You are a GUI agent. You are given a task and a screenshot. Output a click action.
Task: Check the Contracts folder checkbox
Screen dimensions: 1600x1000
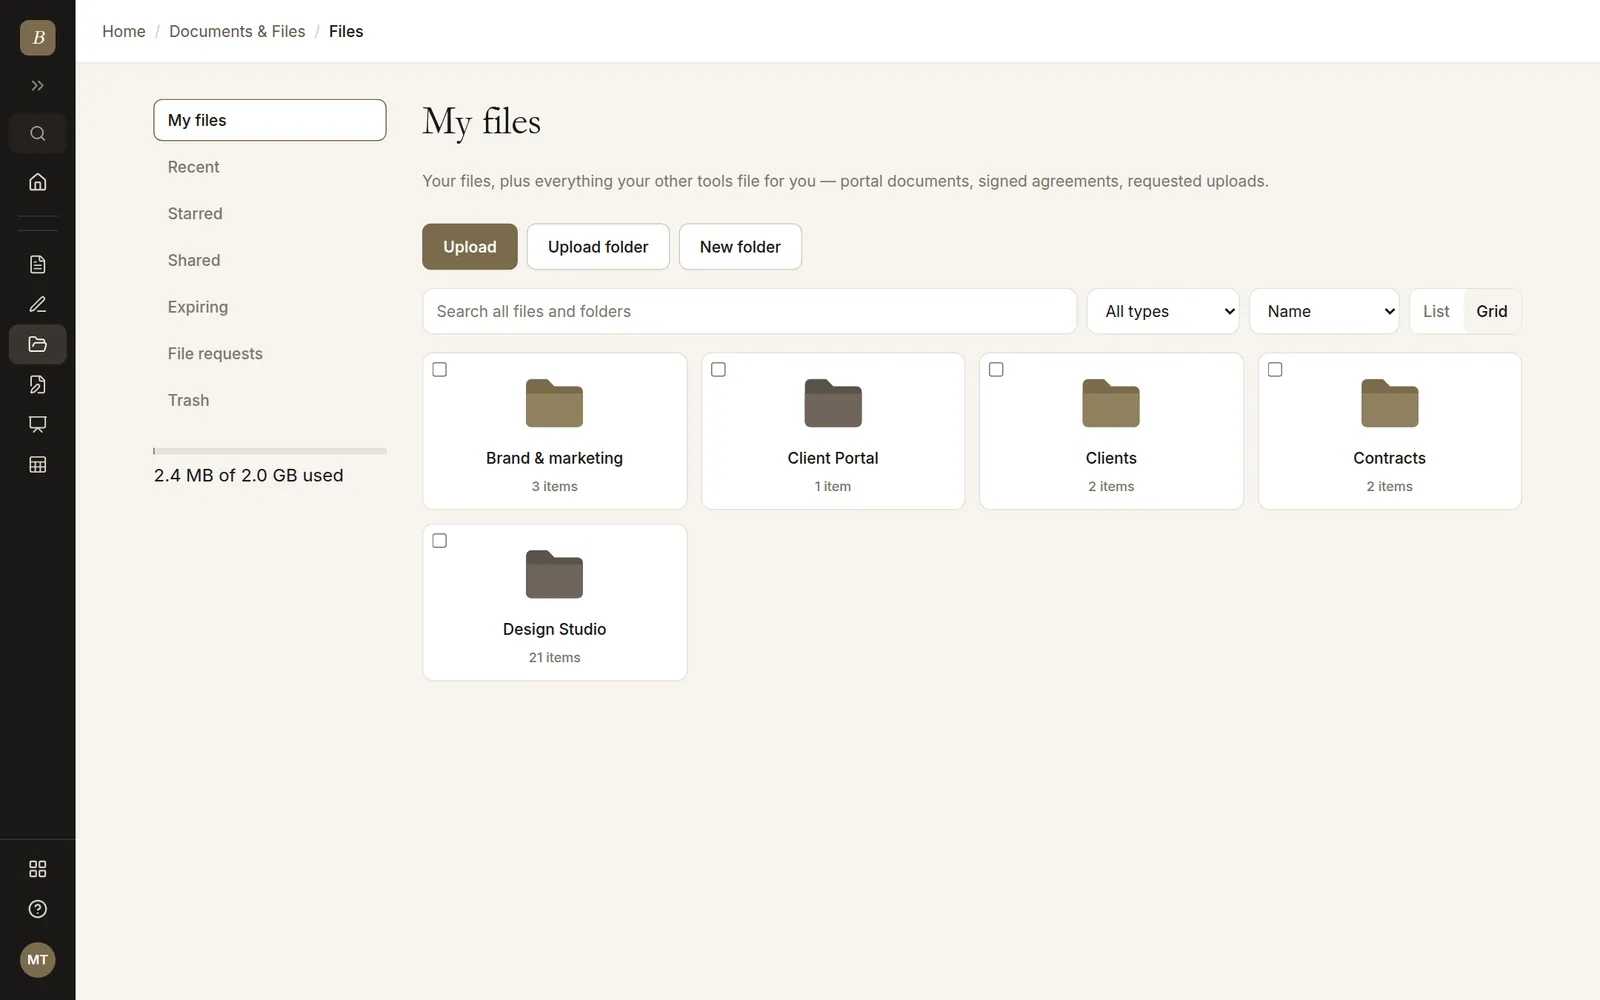(x=1275, y=370)
